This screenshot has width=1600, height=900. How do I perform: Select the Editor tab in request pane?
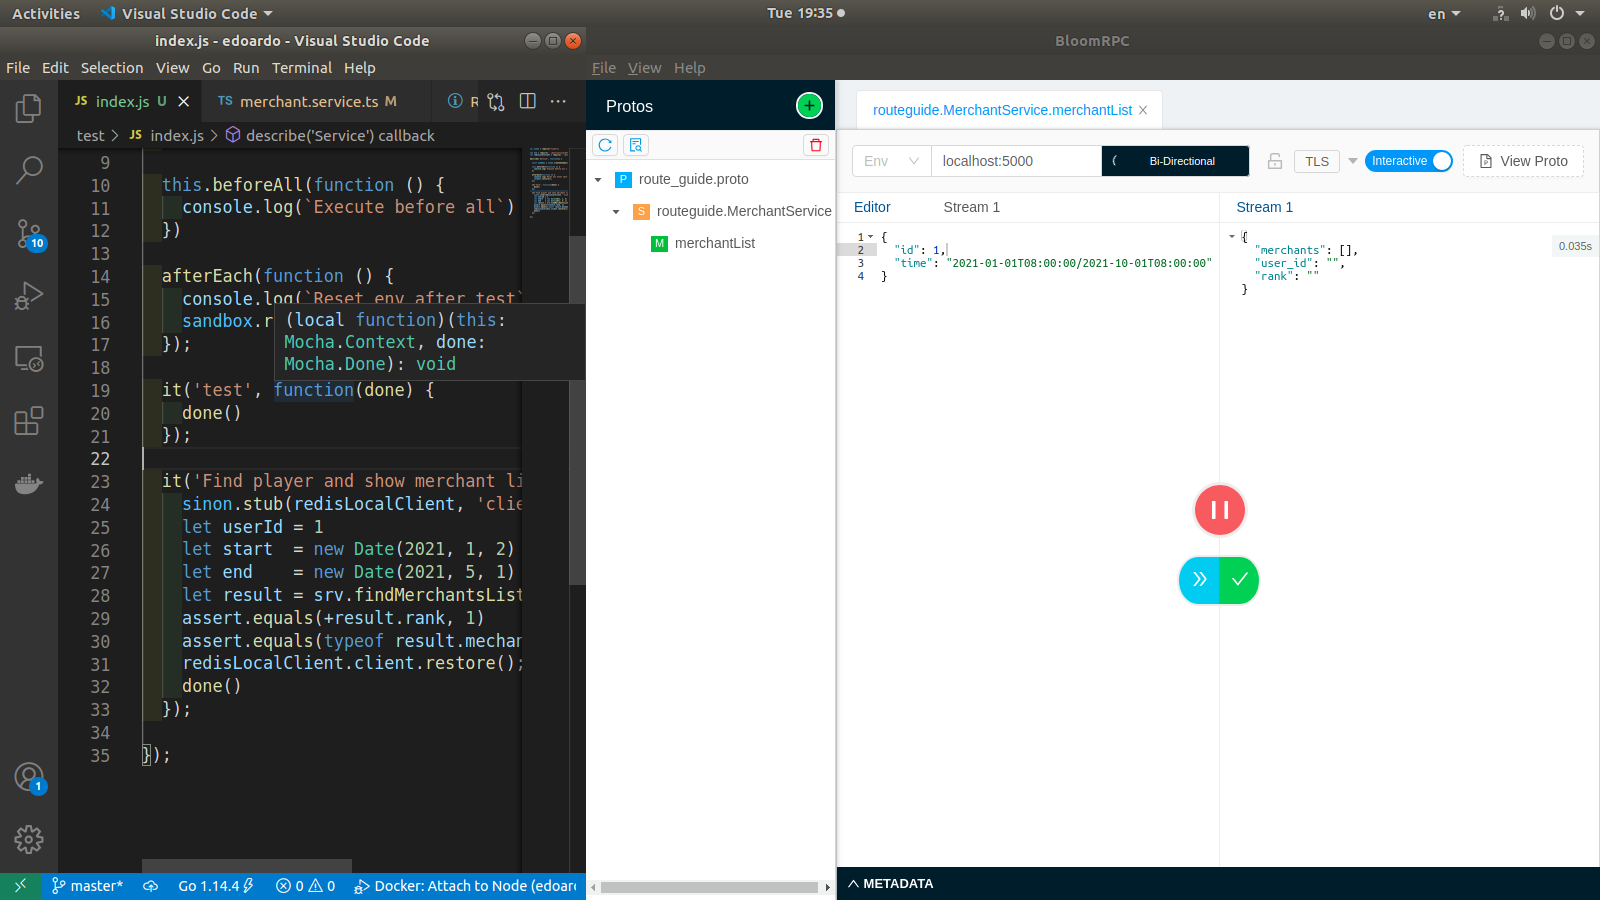(872, 207)
